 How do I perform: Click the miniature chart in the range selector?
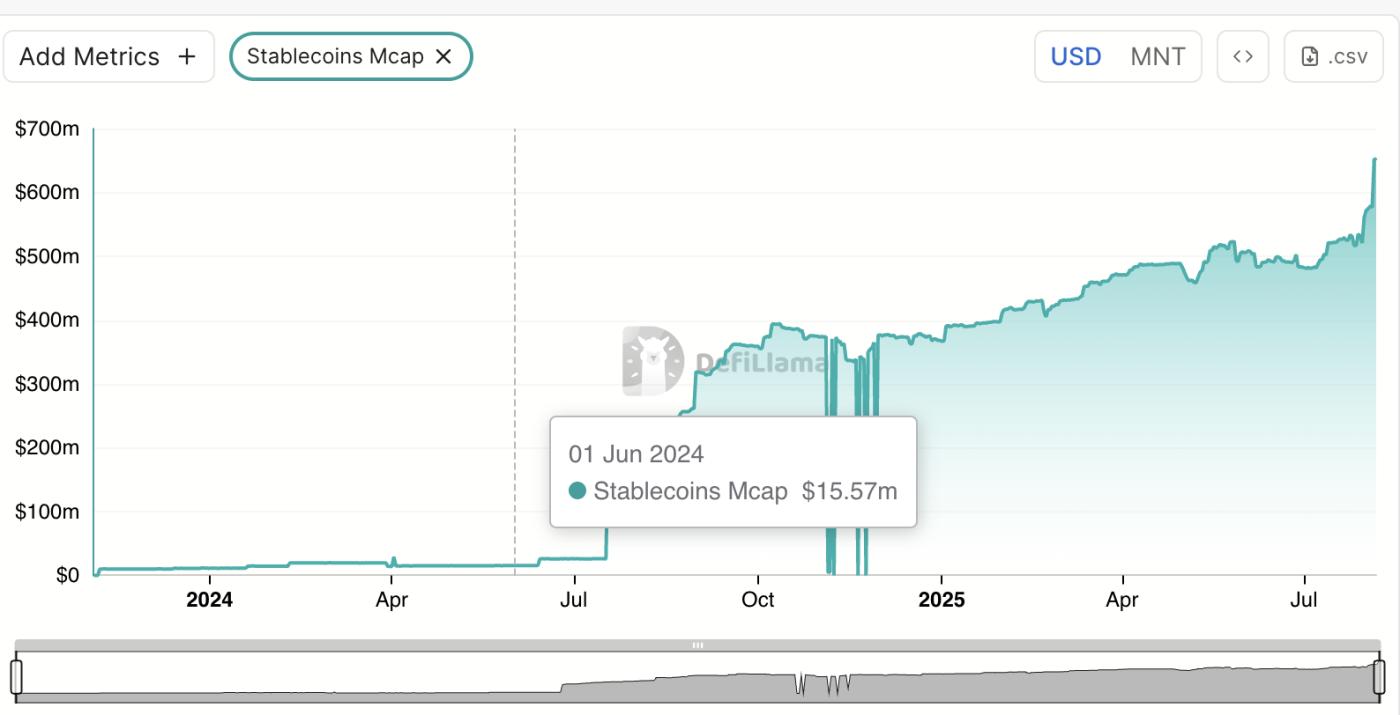tap(700, 678)
